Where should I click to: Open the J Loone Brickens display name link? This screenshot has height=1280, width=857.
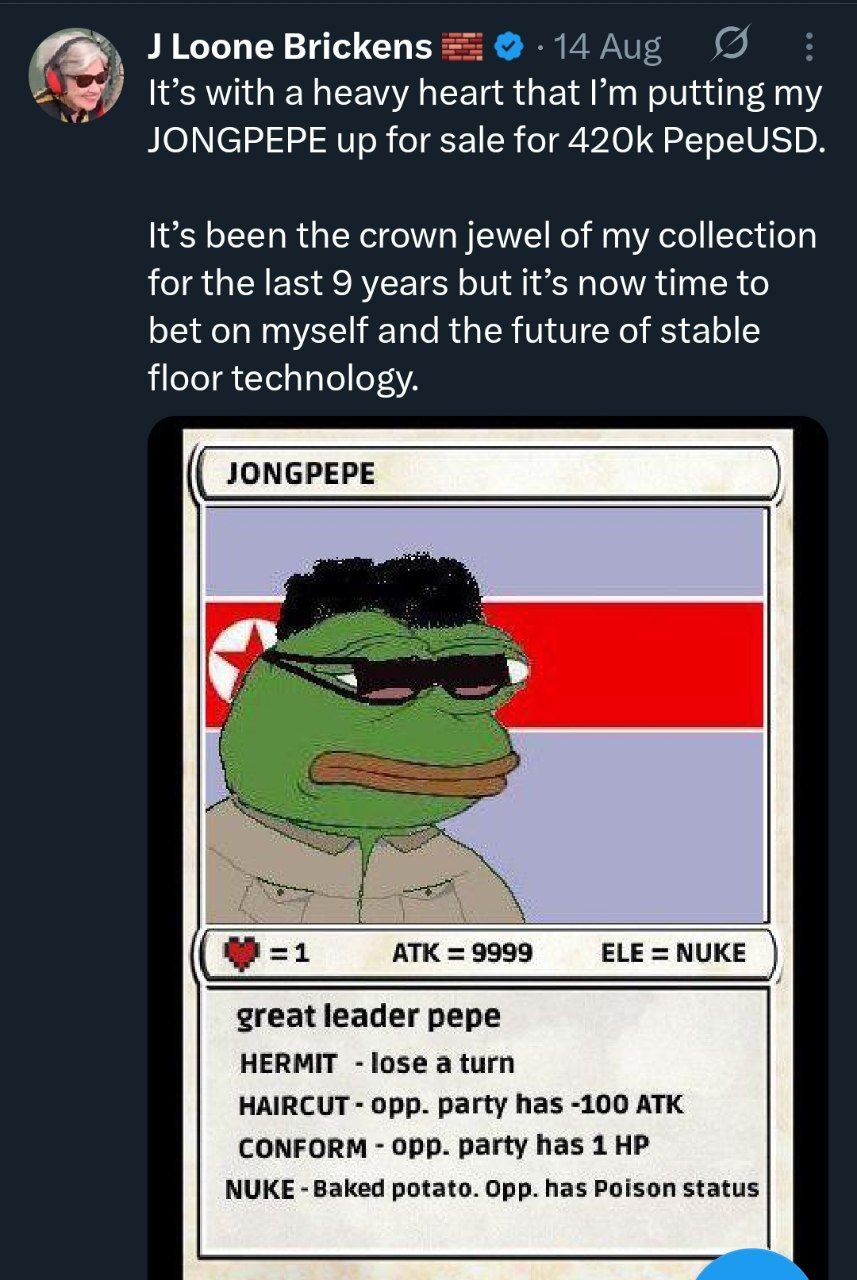[x=290, y=46]
